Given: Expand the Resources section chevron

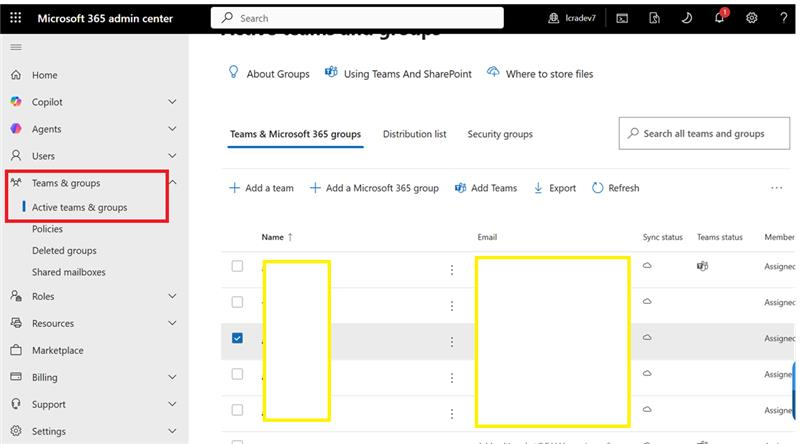Looking at the screenshot, I should [172, 323].
